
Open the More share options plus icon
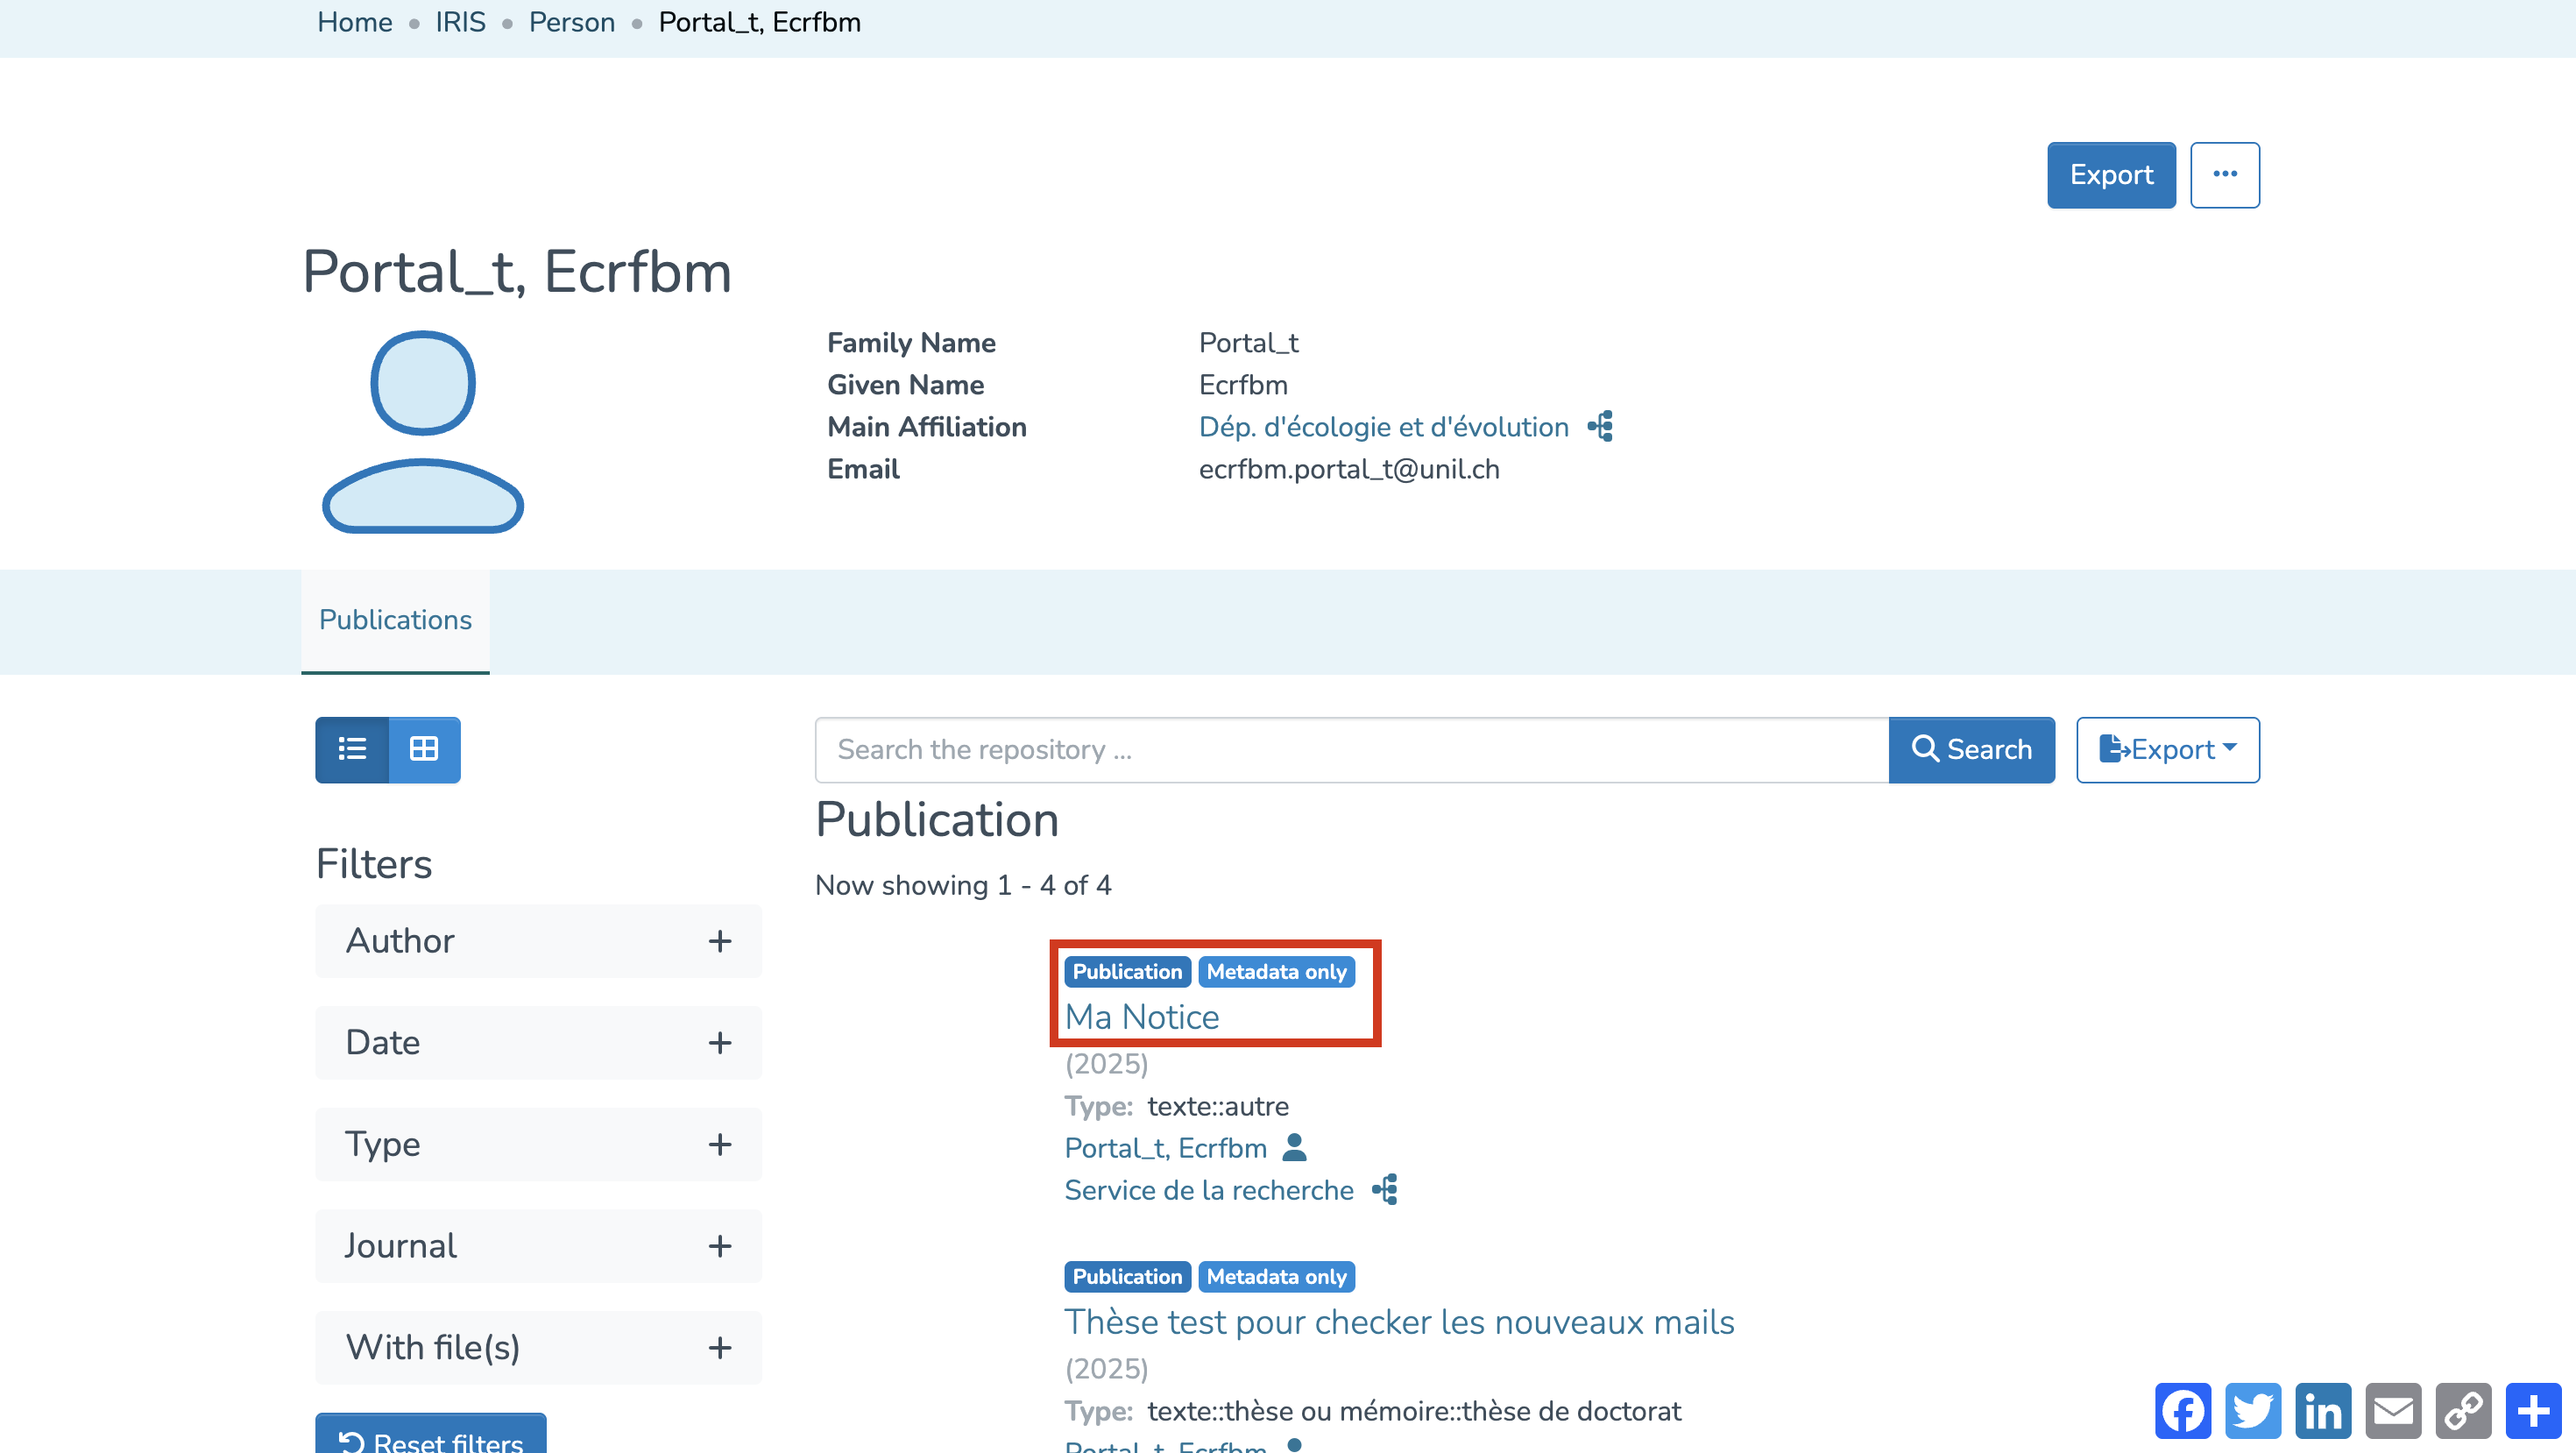[2533, 1411]
